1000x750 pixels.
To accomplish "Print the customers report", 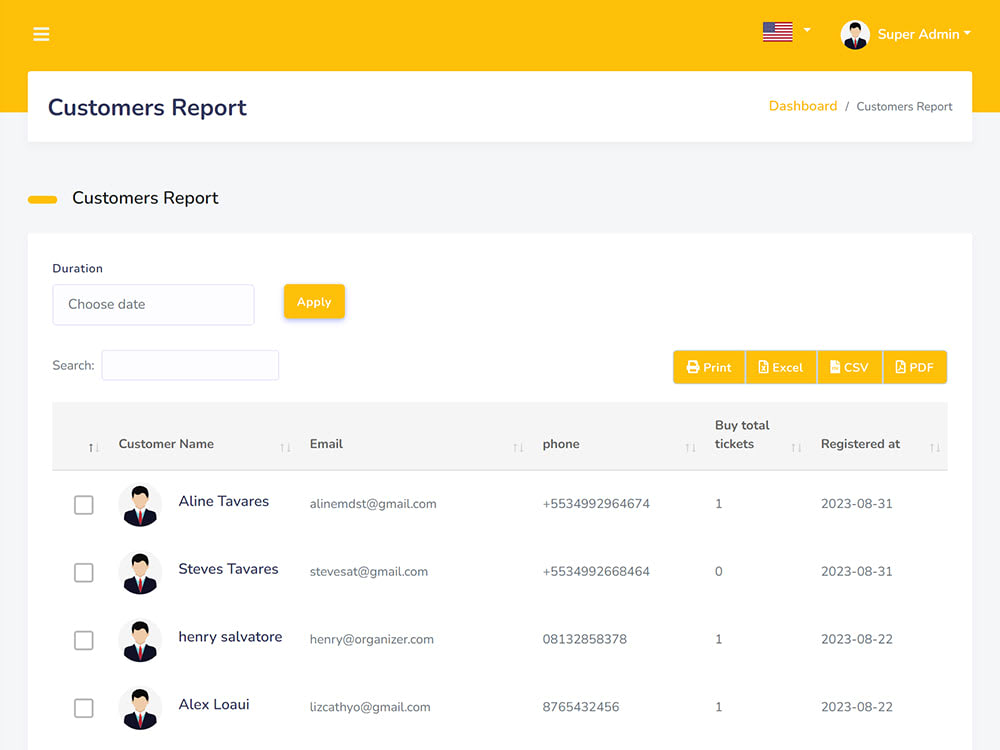I will coord(709,367).
